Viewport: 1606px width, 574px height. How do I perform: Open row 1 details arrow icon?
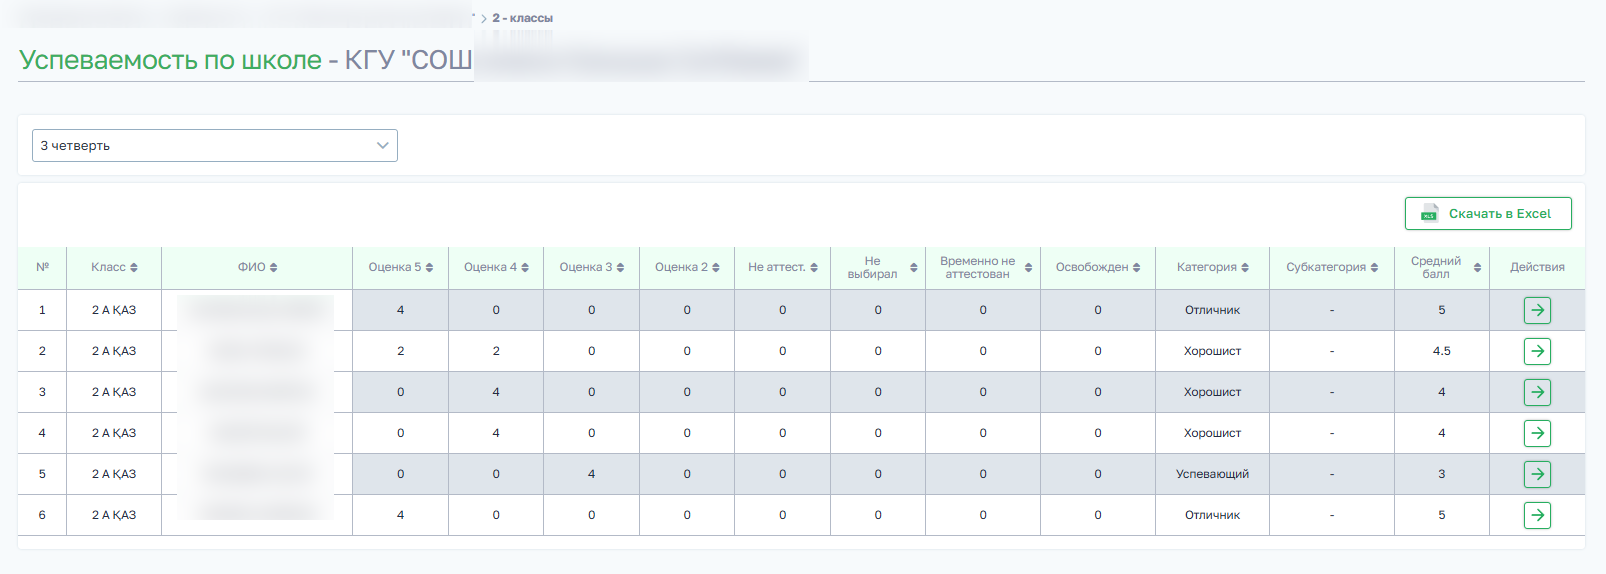[1537, 310]
